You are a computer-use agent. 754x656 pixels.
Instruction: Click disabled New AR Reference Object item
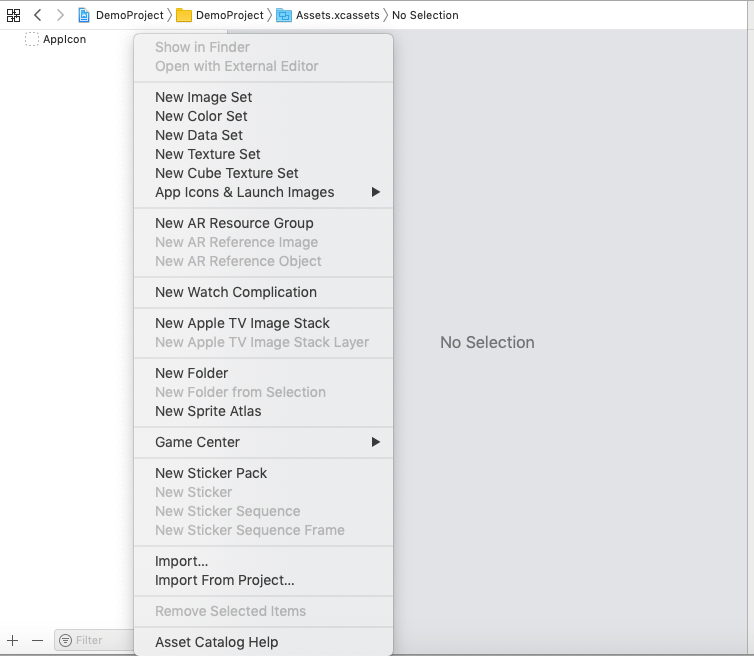264,261
